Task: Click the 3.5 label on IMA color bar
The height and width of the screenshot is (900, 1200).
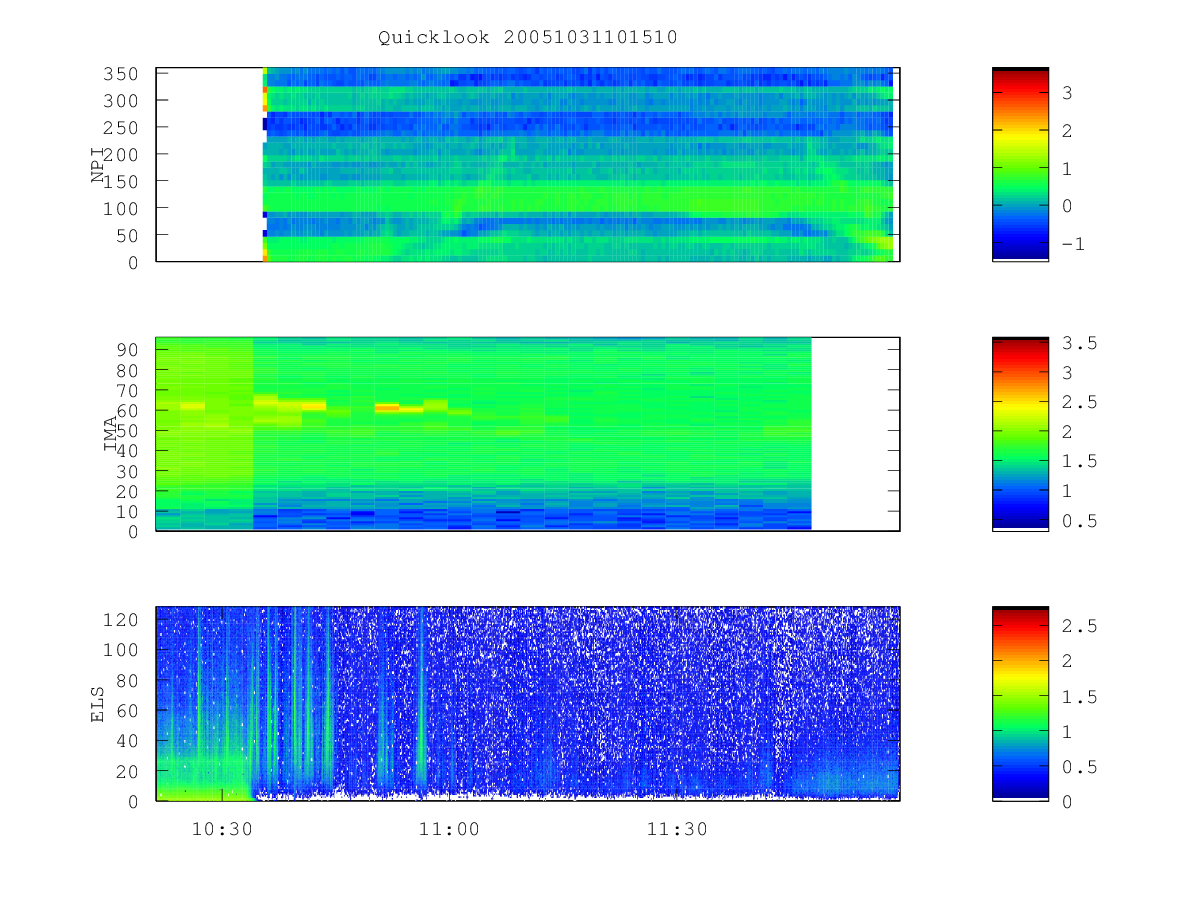Action: coord(1079,343)
